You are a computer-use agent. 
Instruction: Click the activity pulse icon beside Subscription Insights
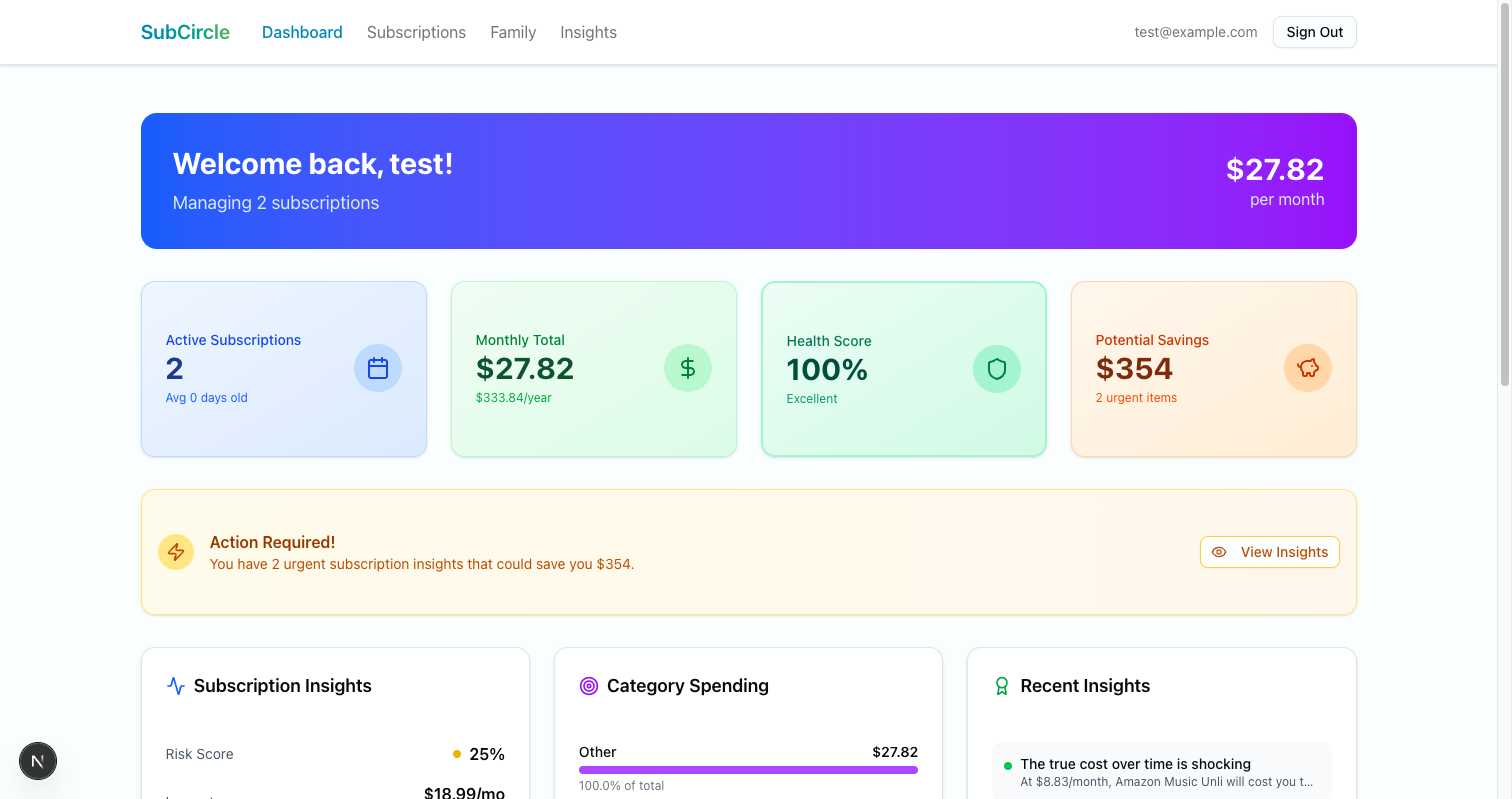(176, 686)
